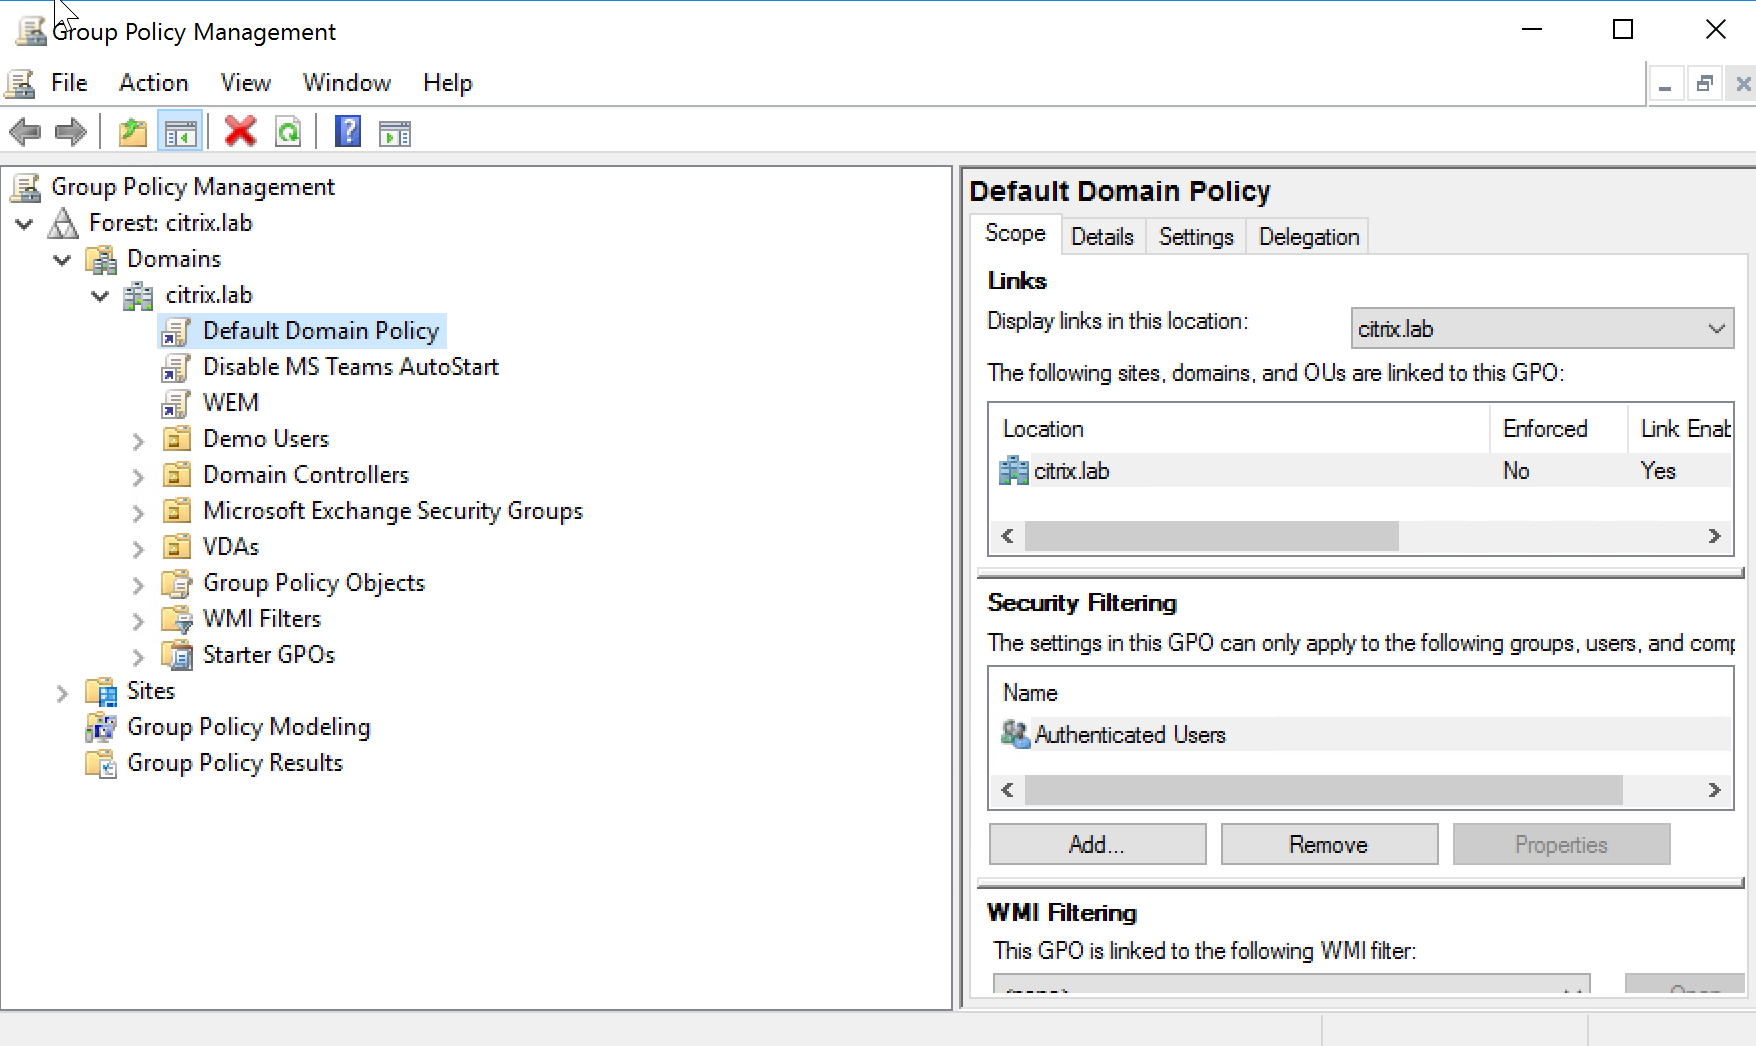Image resolution: width=1756 pixels, height=1046 pixels.
Task: Toggle the Show/Hide Console Tree icon
Action: click(180, 131)
